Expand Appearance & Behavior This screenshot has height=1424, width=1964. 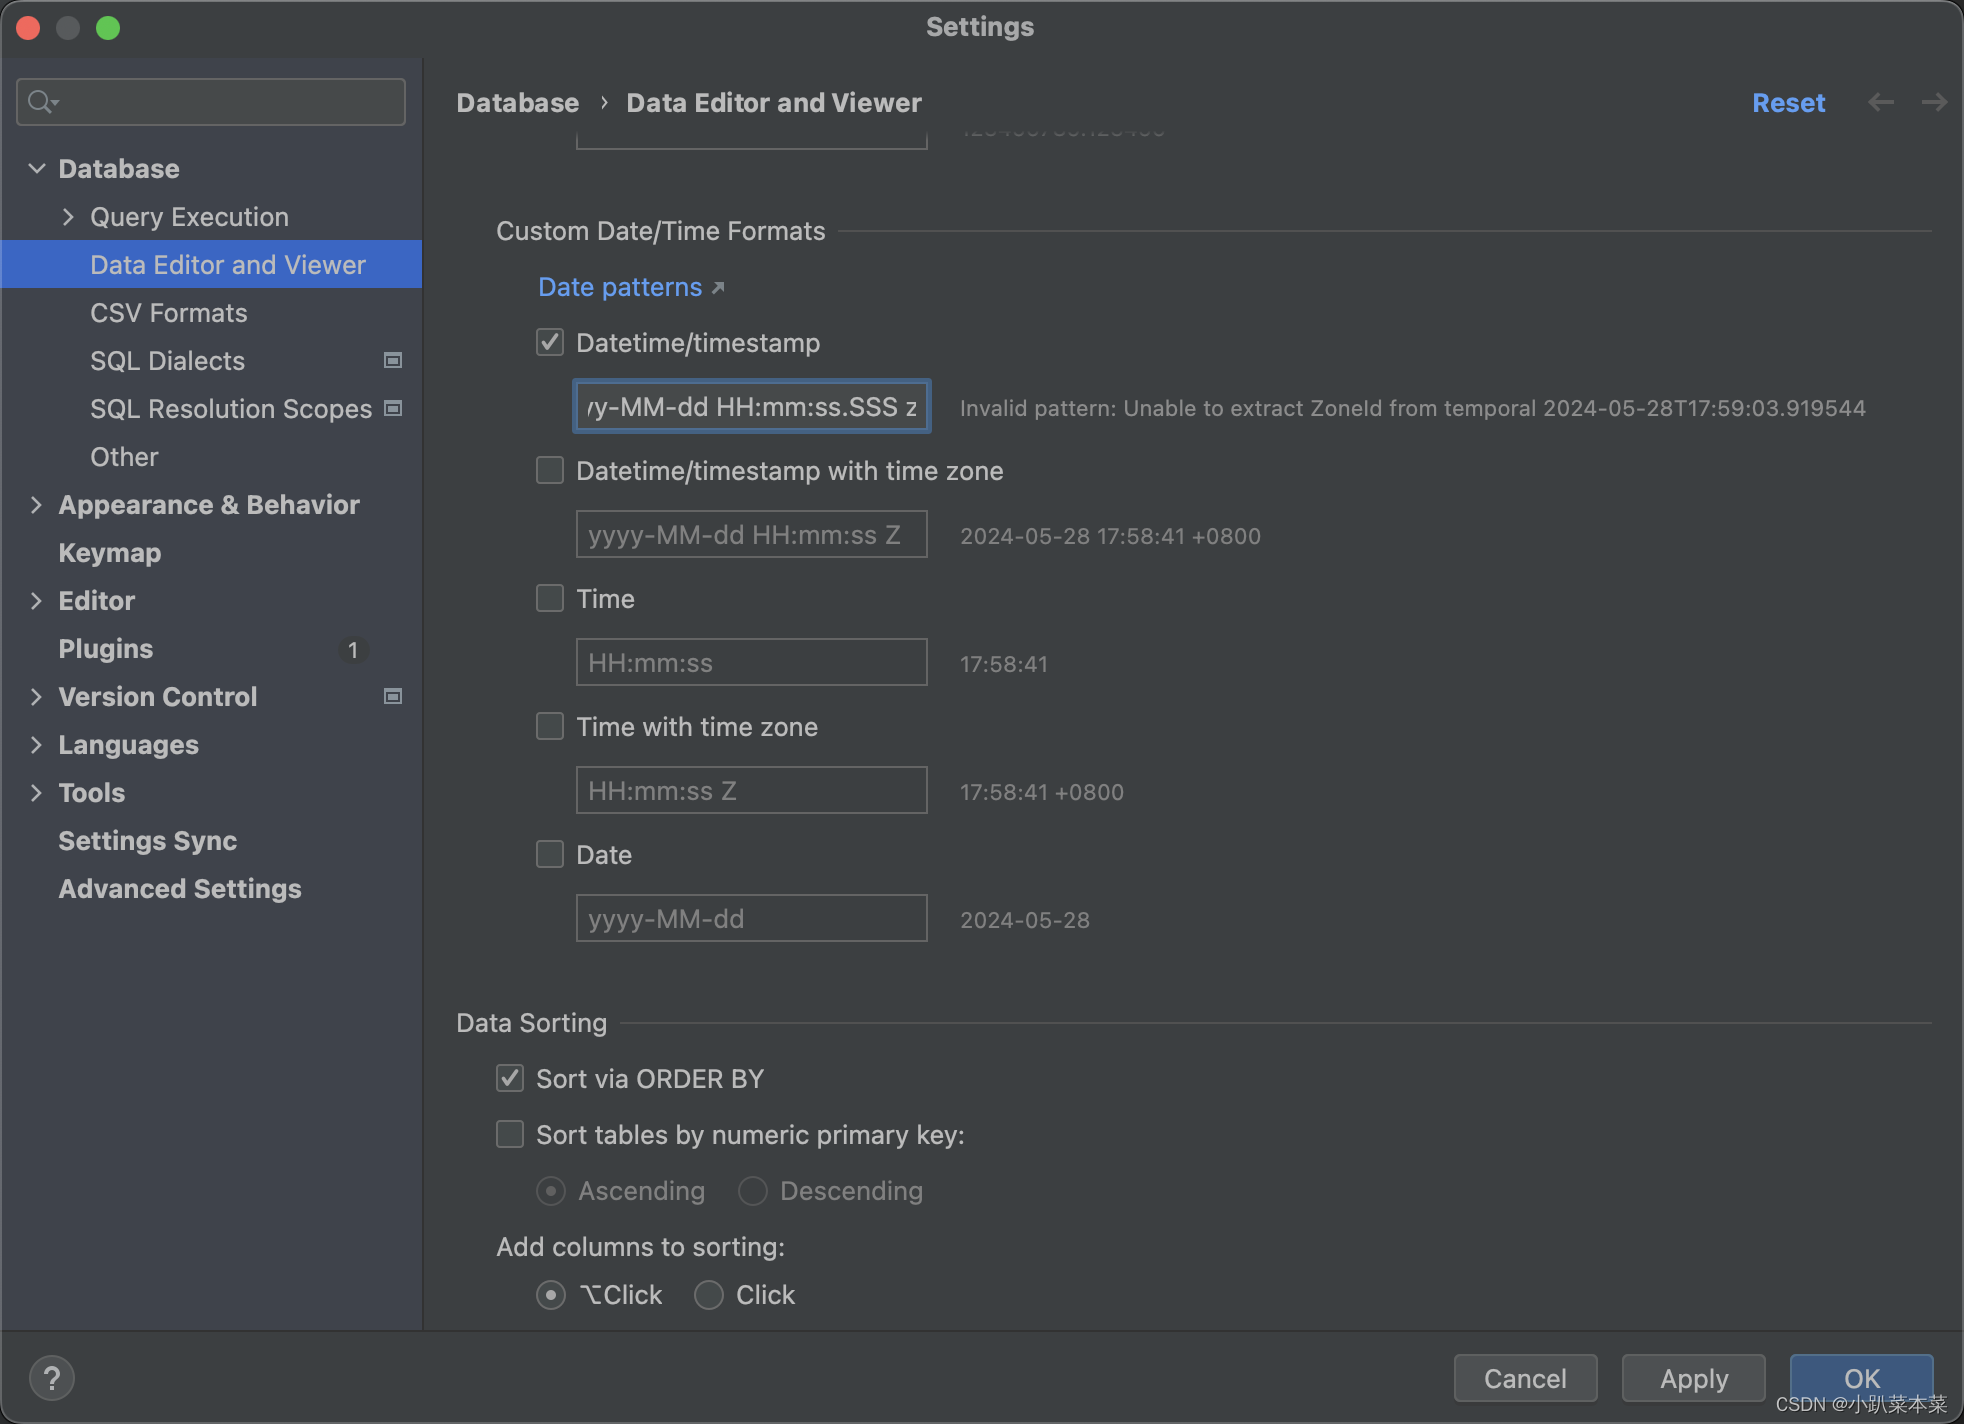[37, 504]
